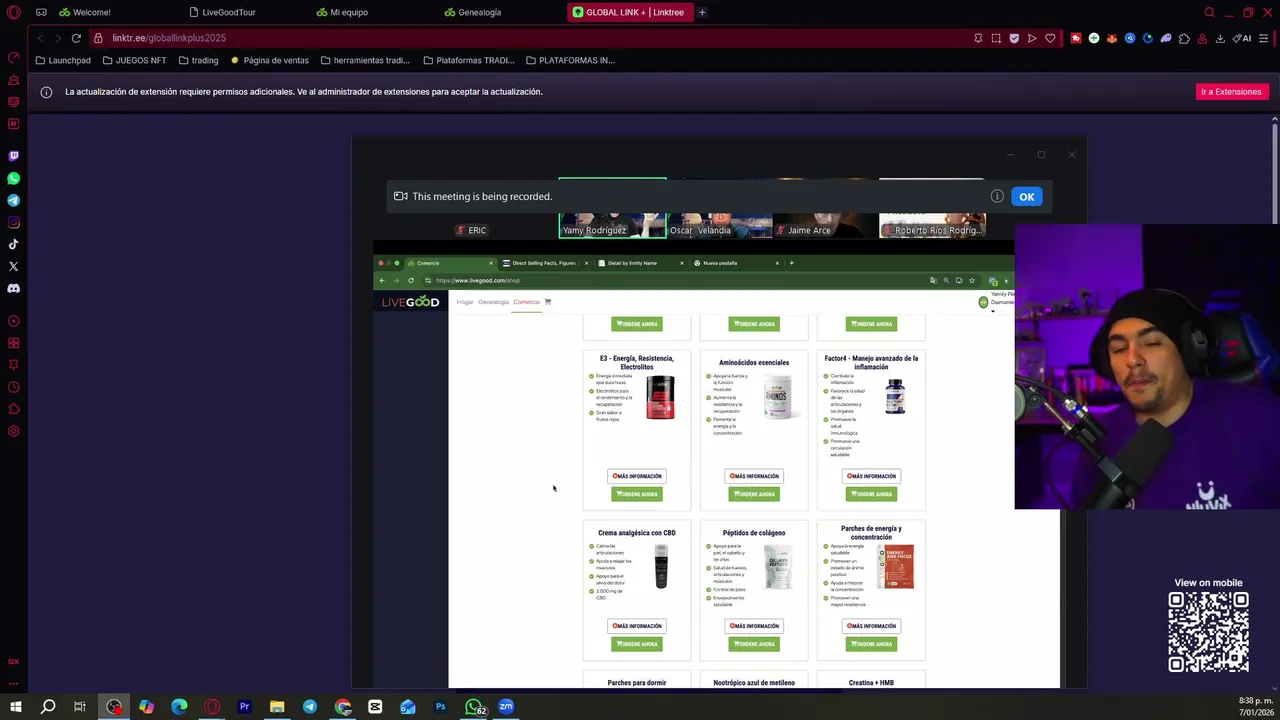This screenshot has height=720, width=1280.
Task: Open Discord in the Opera sidebar
Action: [x=14, y=288]
